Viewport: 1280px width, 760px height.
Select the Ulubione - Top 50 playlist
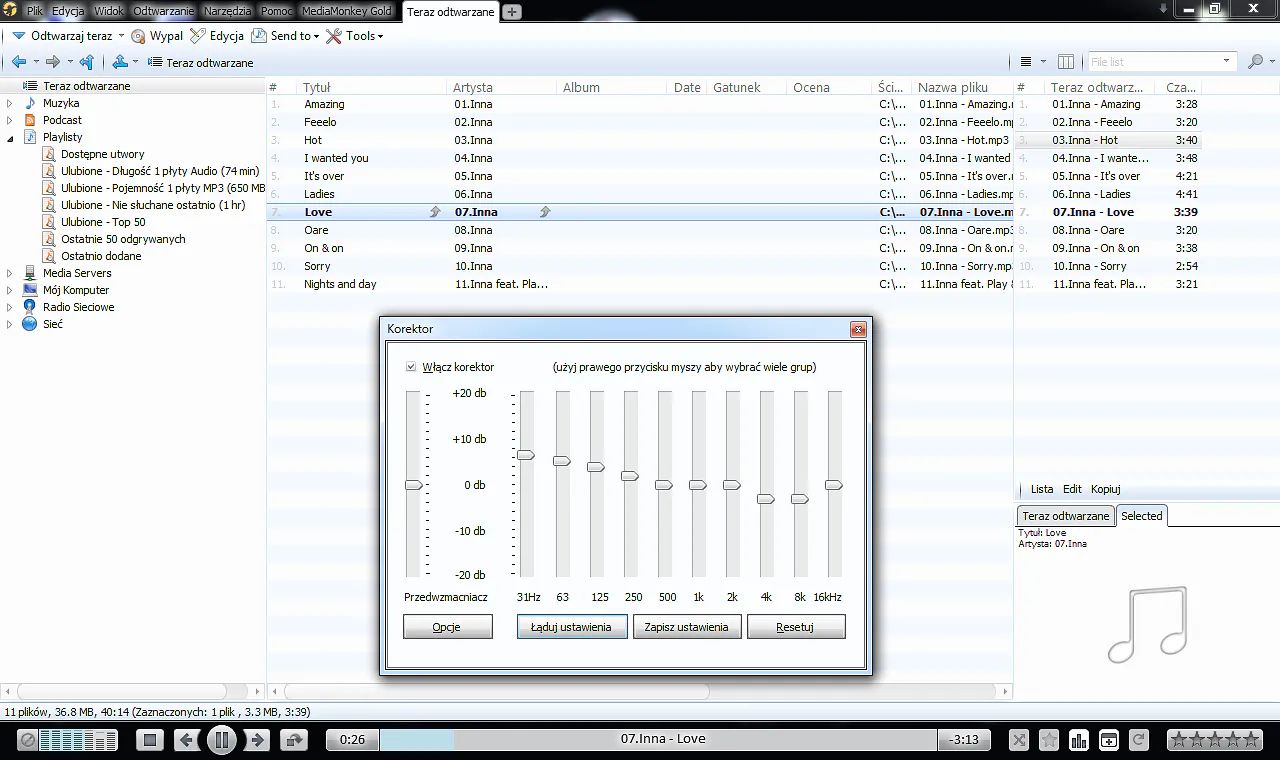pyautogui.click(x=103, y=222)
